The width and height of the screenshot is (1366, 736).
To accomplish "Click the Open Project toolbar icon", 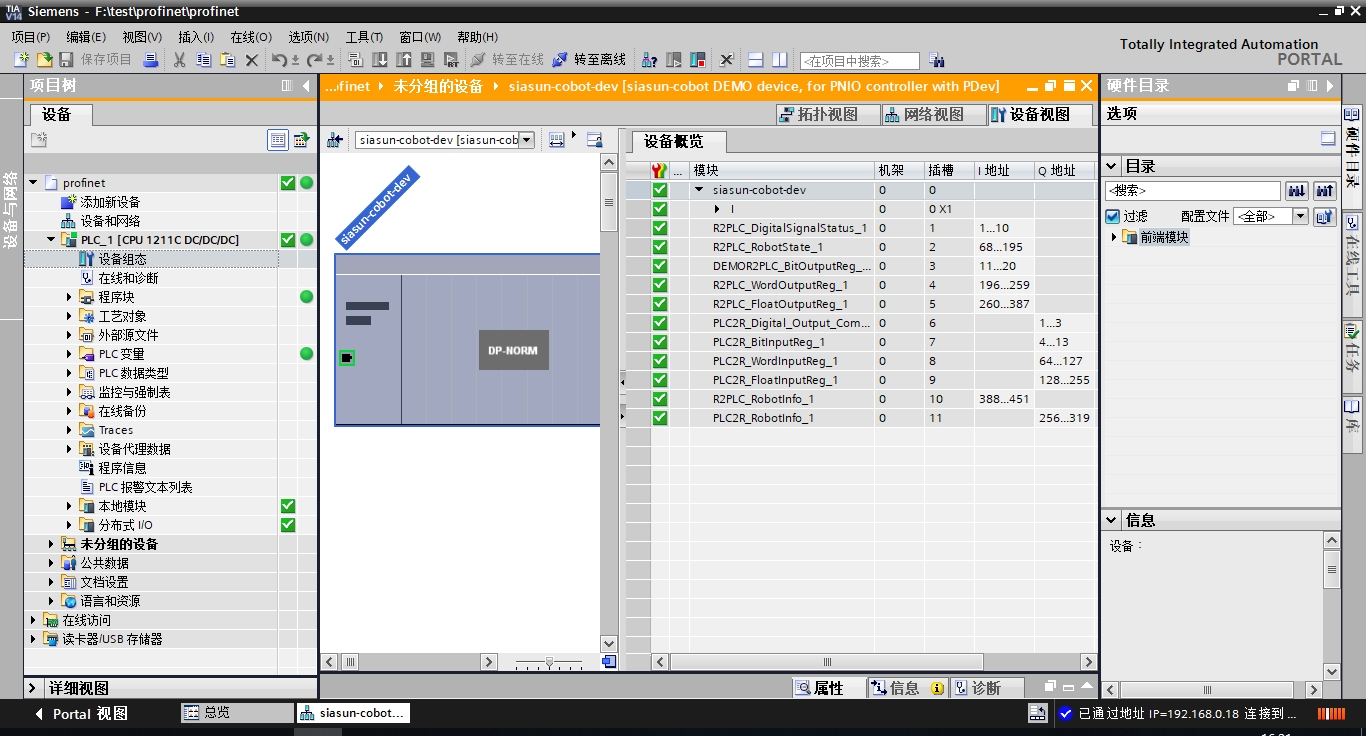I will coord(44,60).
